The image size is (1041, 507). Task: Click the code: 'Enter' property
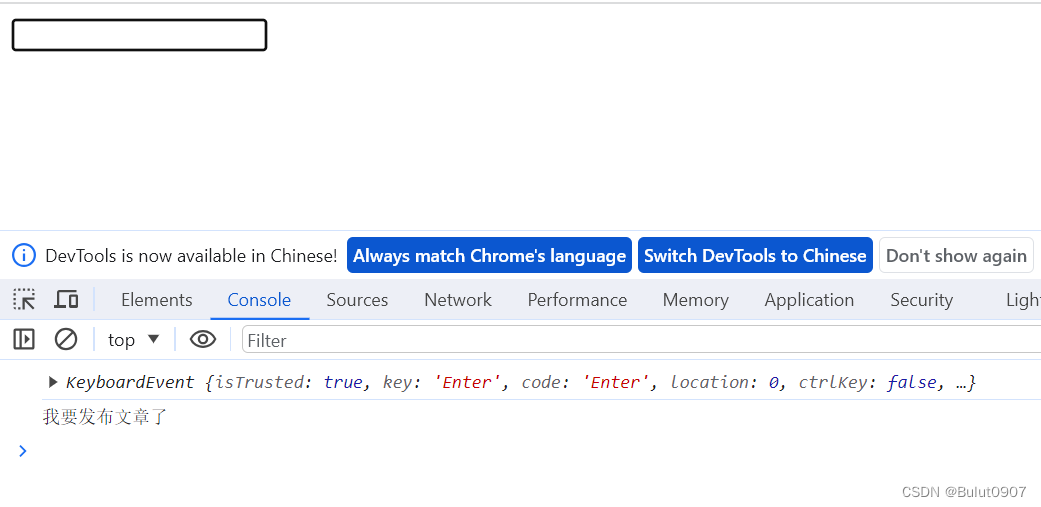(585, 382)
